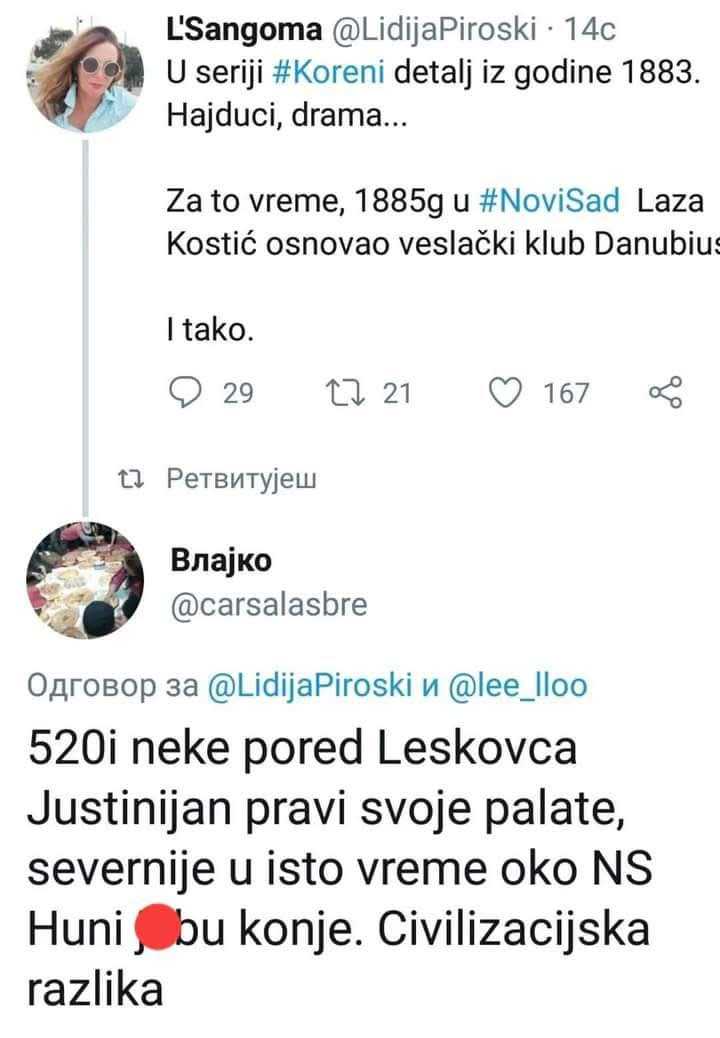The height and width of the screenshot is (1038, 720).
Task: Open the @lee_lloo mention link
Action: 518,685
